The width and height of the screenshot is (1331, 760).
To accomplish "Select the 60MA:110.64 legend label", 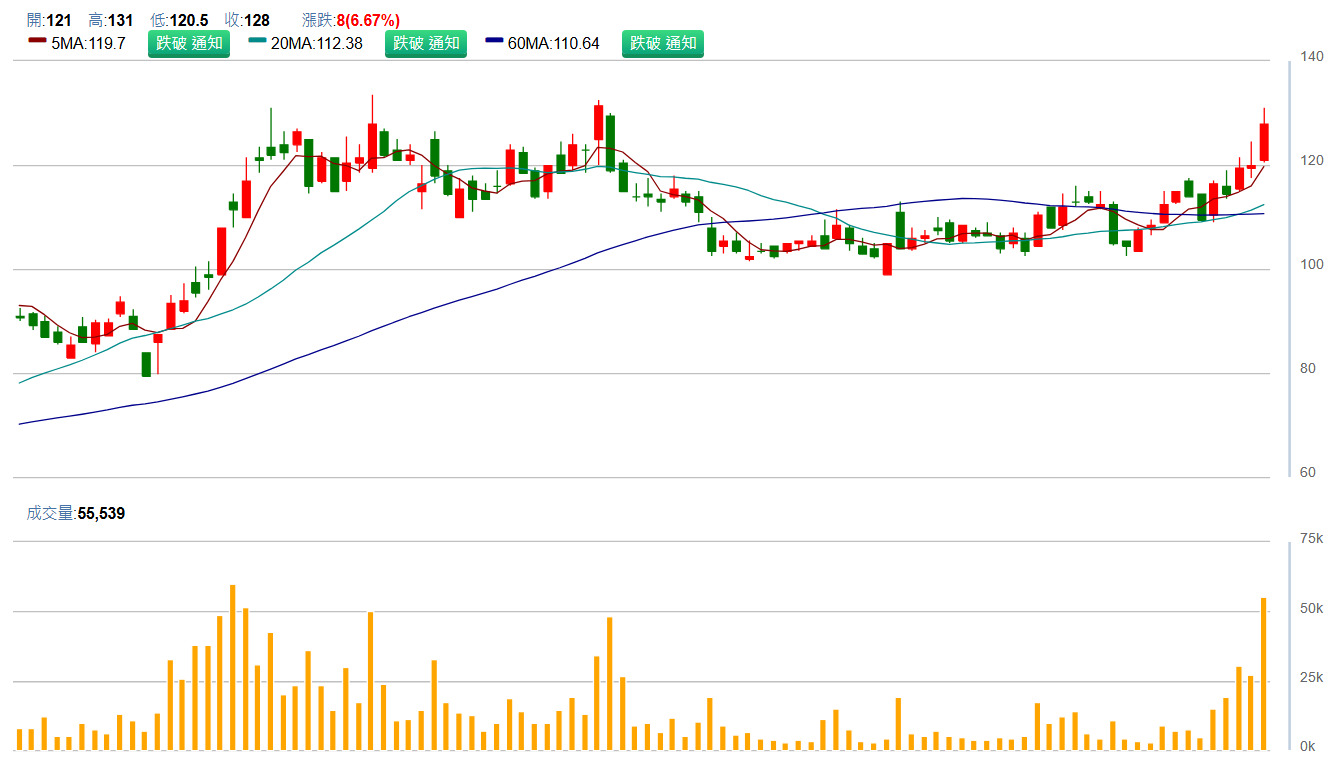I will pos(554,43).
